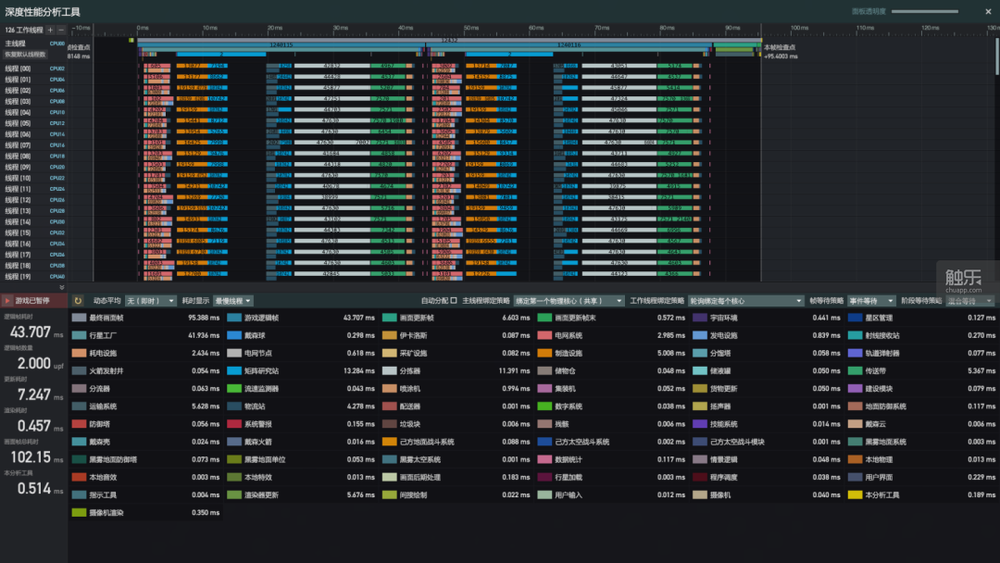The image size is (1000, 563).
Task: Select the 线程 [00] row label
Action: pos(18,69)
